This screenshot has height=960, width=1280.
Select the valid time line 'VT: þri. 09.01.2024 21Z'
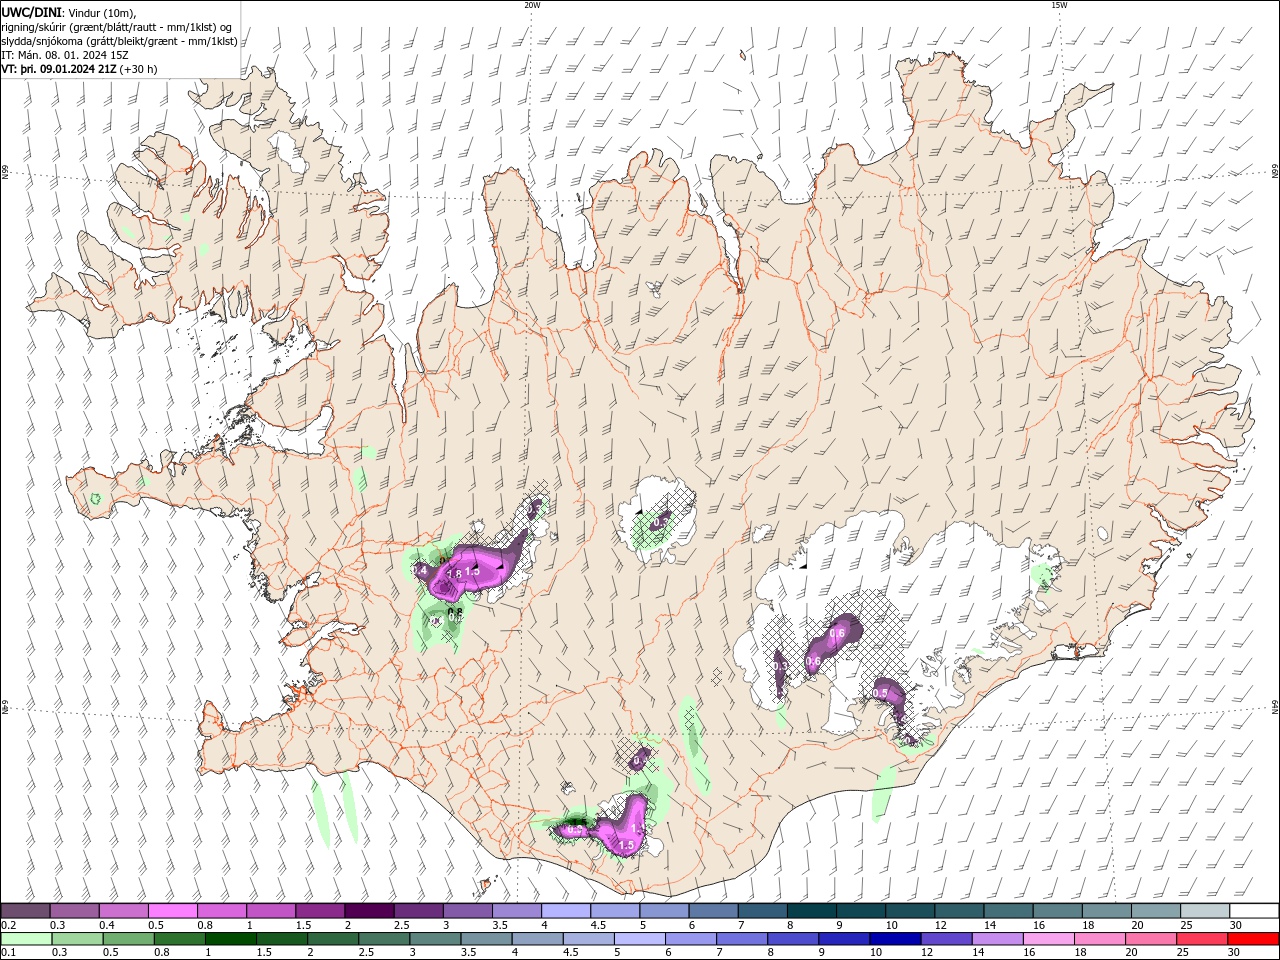pyautogui.click(x=59, y=69)
